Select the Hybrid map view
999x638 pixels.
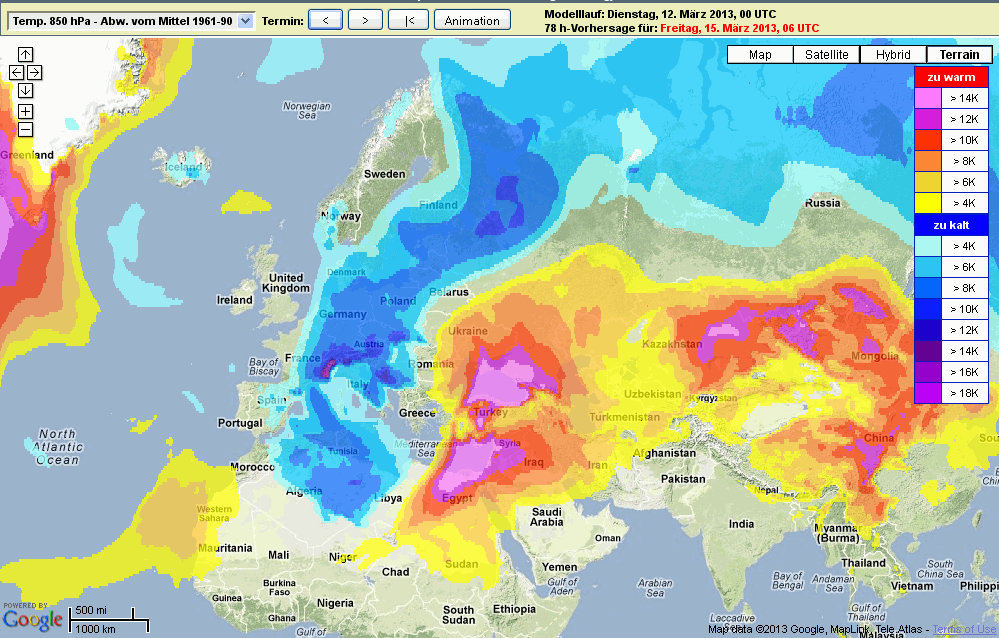[x=893, y=55]
